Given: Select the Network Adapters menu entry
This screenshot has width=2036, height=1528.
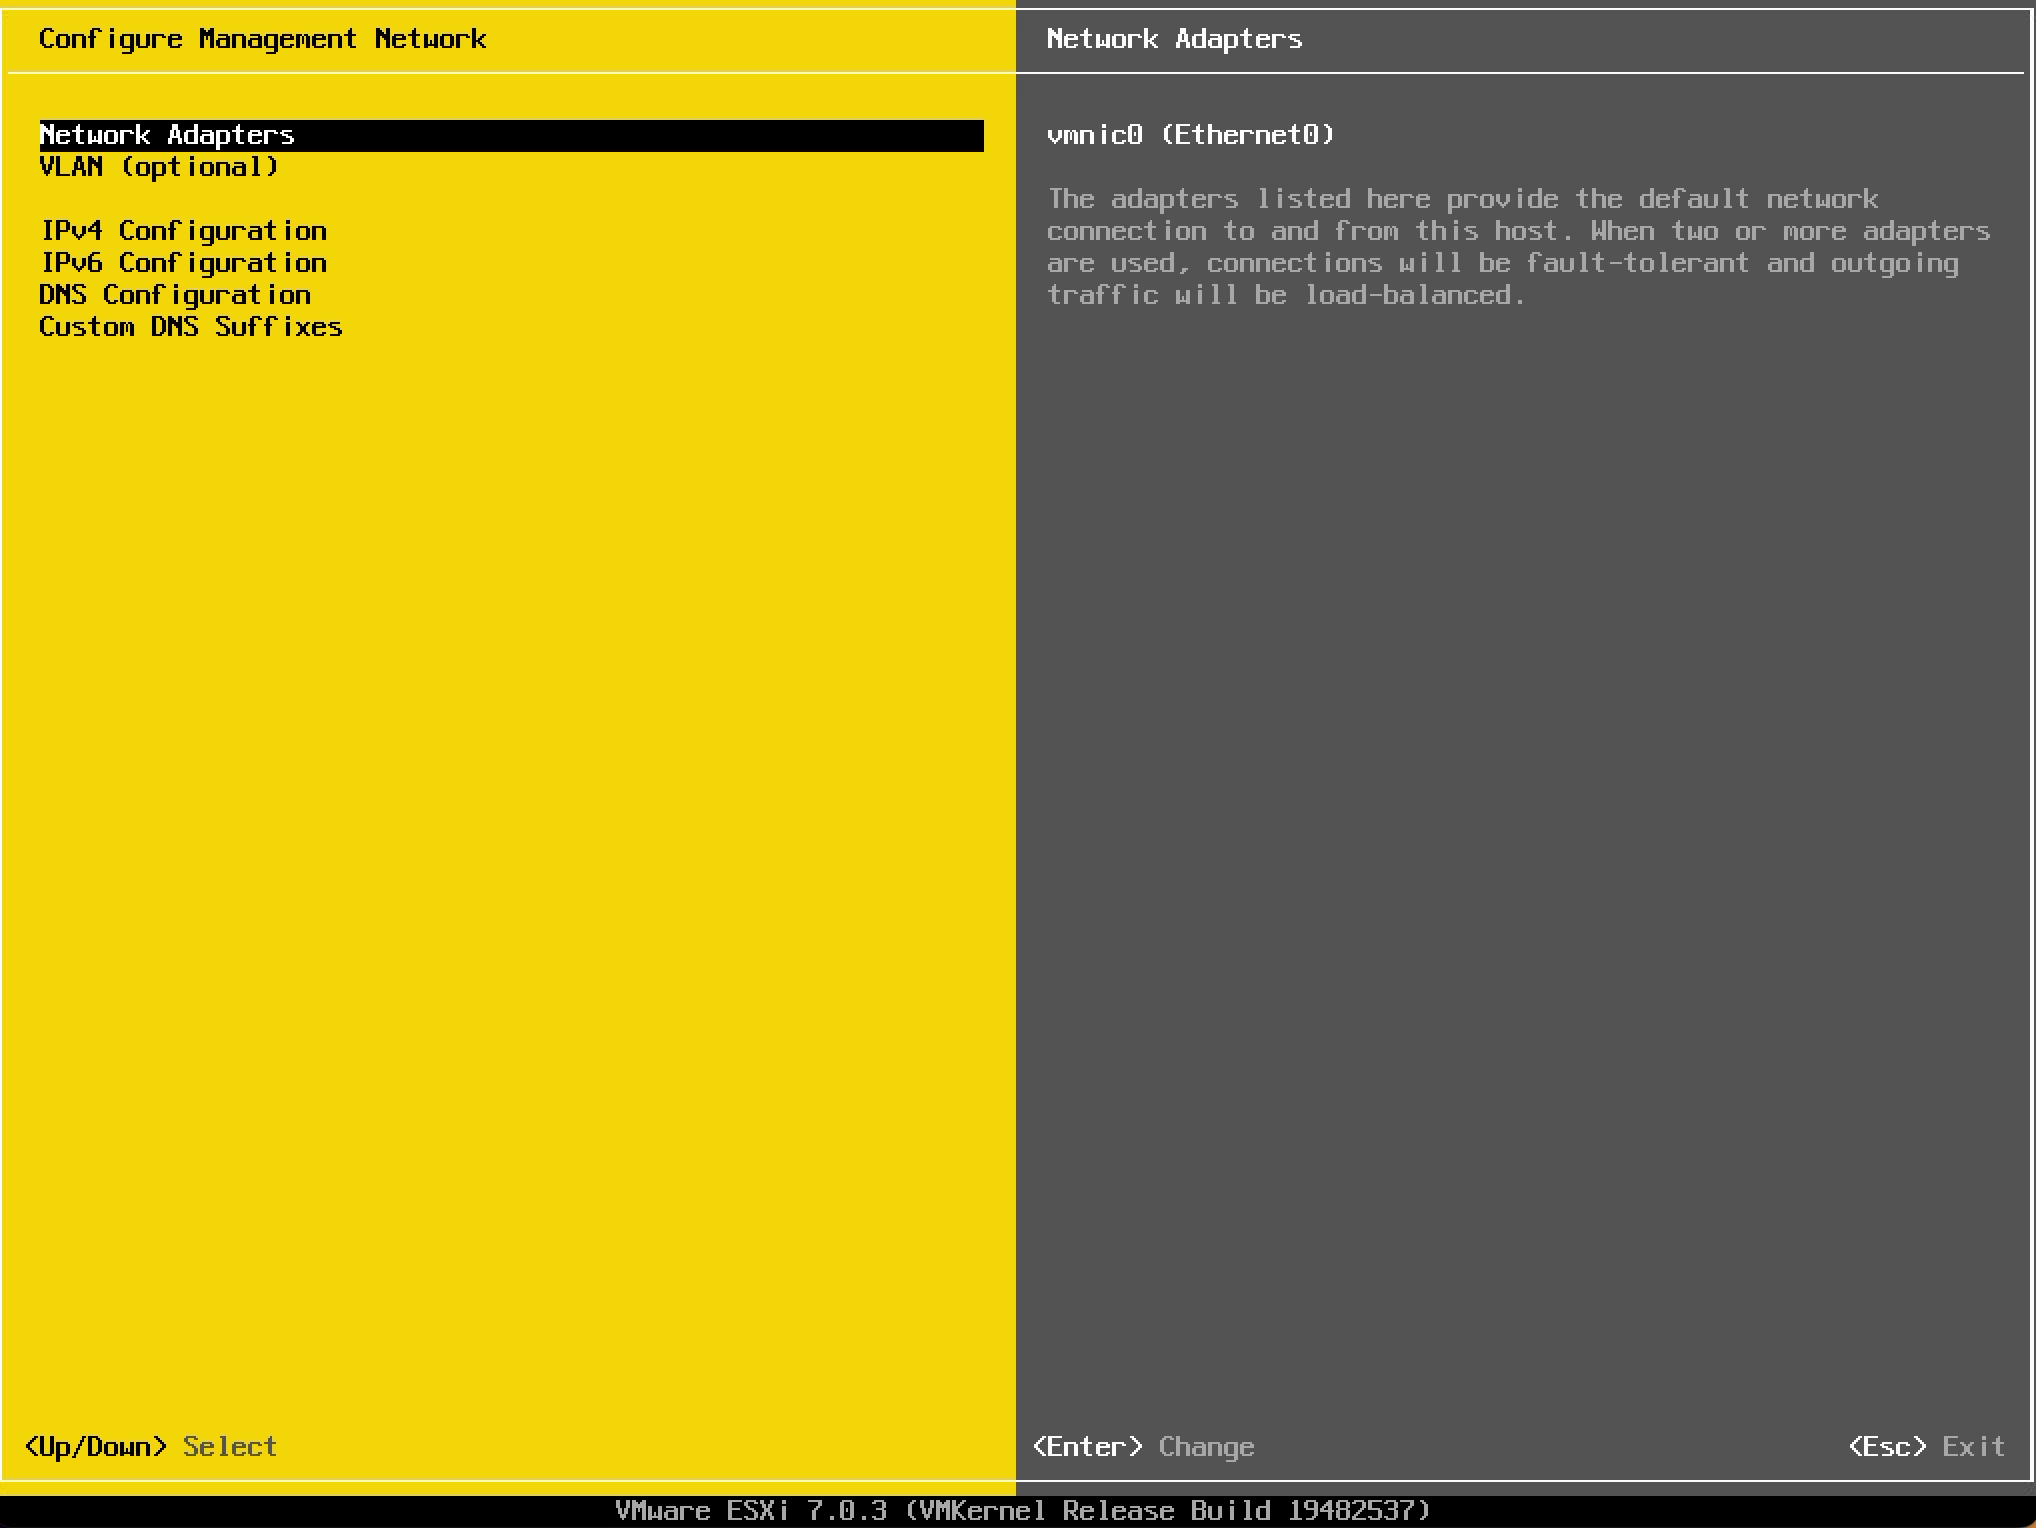Looking at the screenshot, I should (511, 135).
